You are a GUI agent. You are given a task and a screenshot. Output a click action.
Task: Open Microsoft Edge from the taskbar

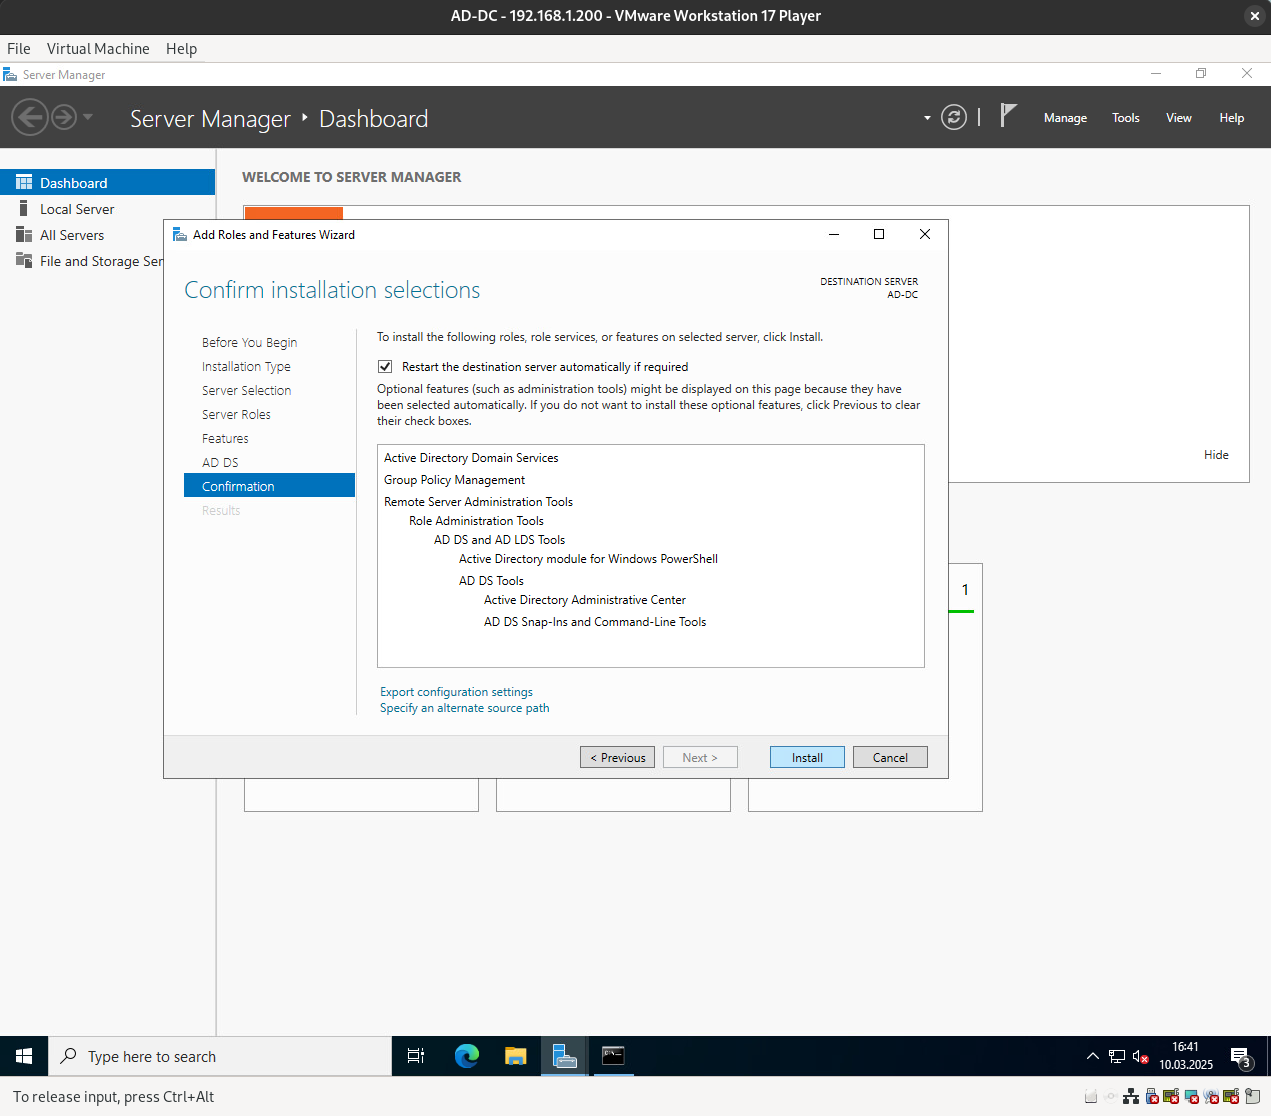pyautogui.click(x=466, y=1056)
